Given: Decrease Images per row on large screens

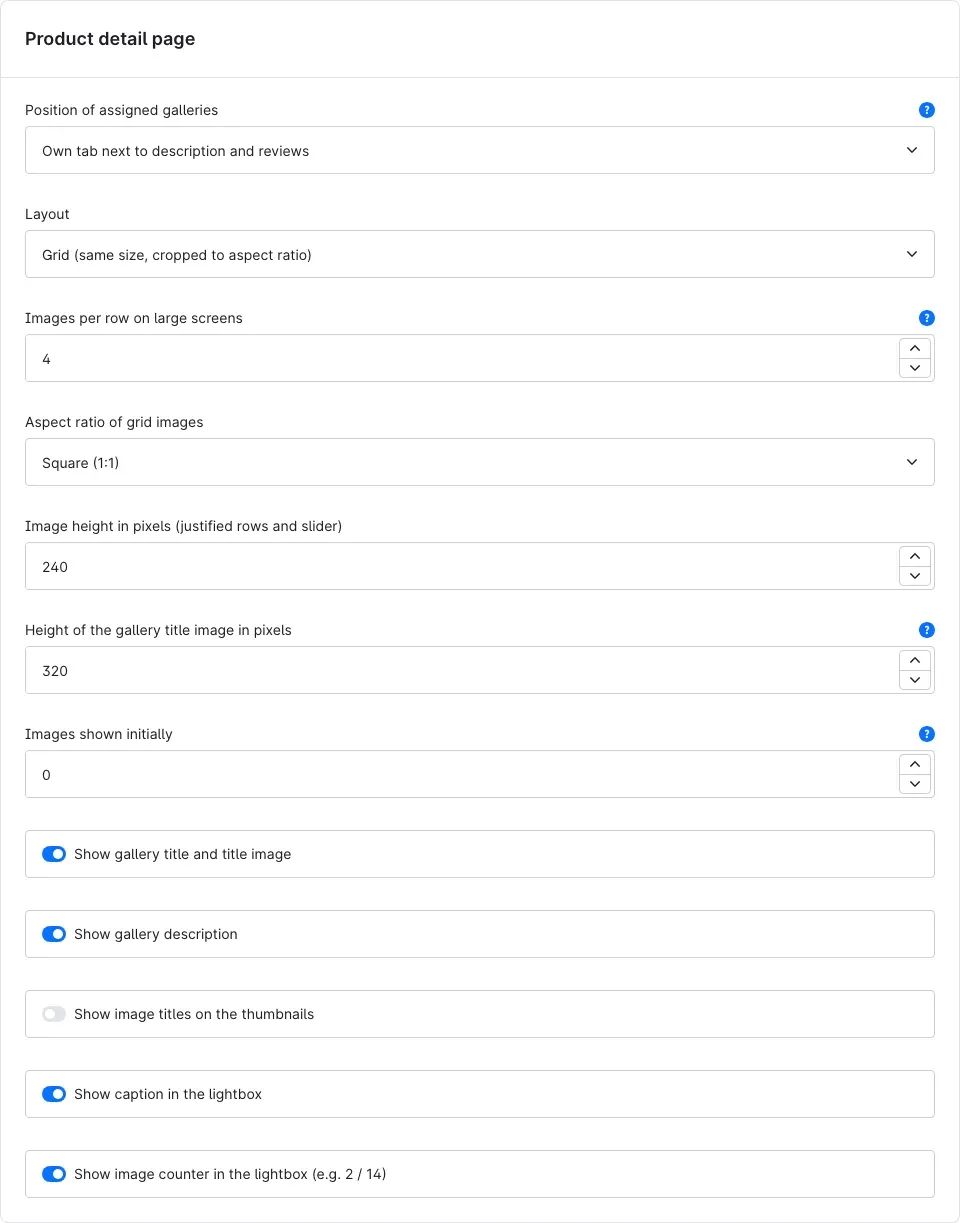Looking at the screenshot, I should click(915, 368).
